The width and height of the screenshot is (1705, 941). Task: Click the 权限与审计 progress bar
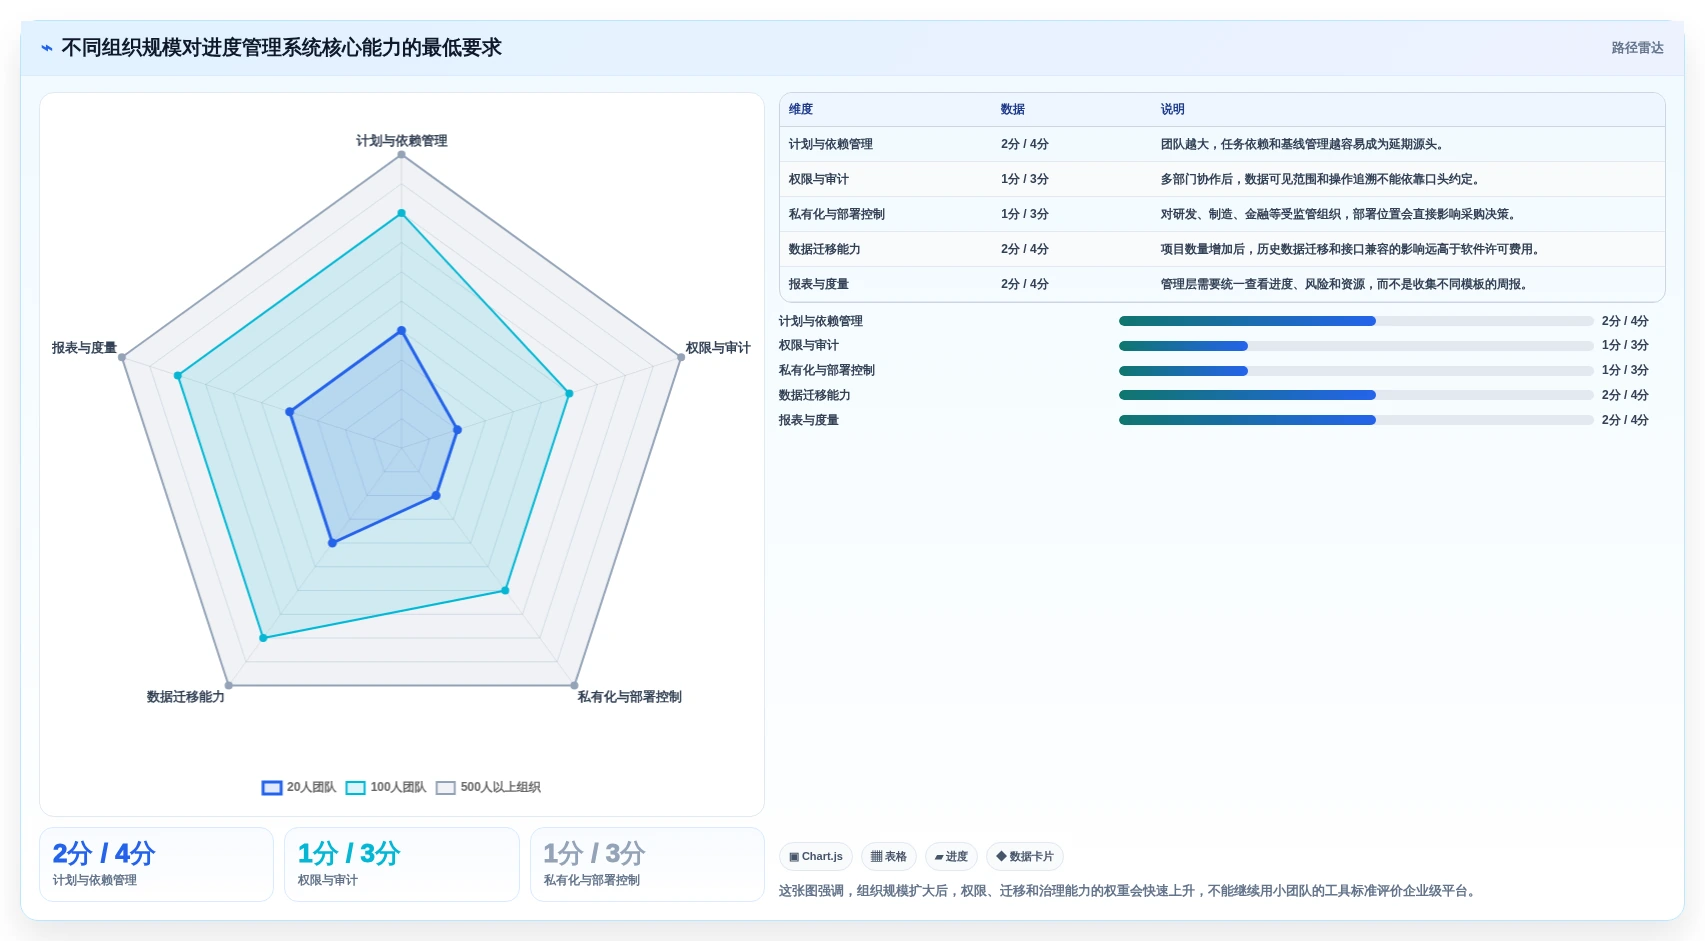coord(1356,346)
